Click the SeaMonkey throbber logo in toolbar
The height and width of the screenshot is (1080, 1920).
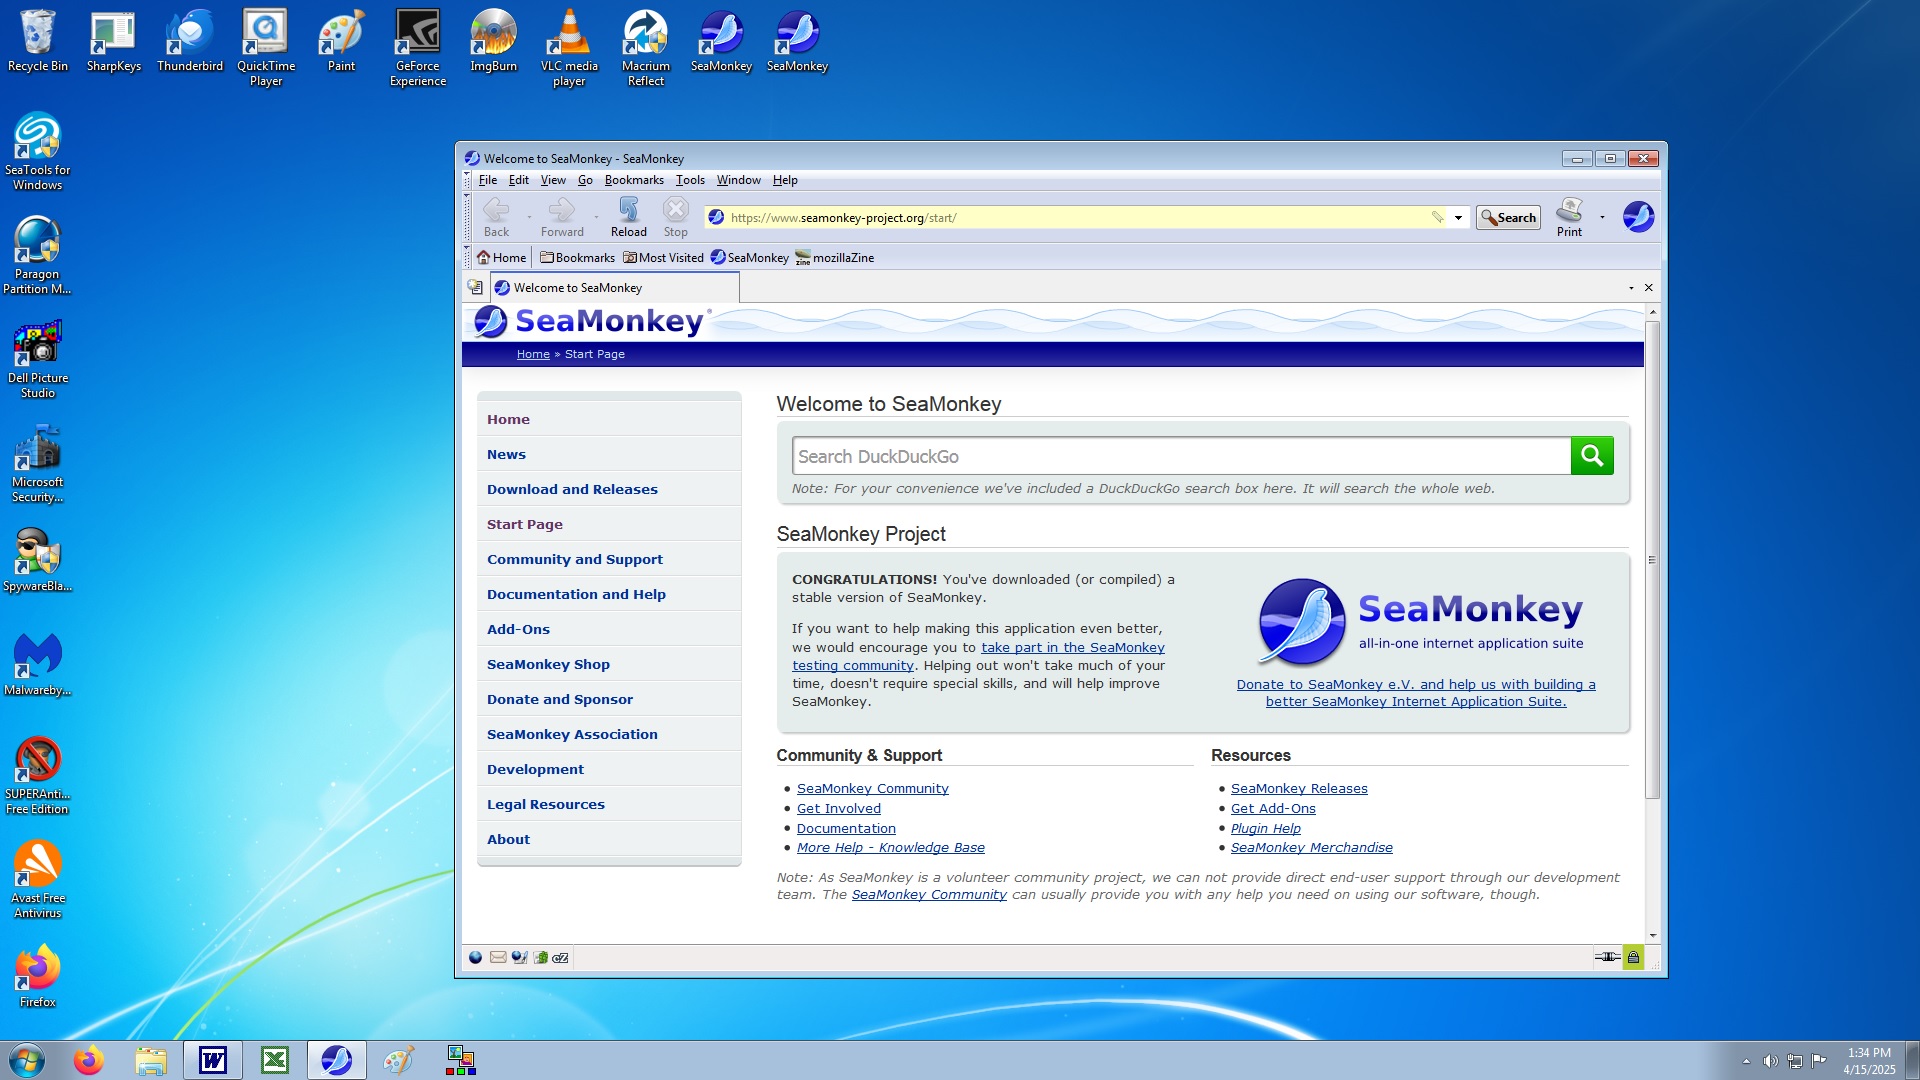[1638, 217]
